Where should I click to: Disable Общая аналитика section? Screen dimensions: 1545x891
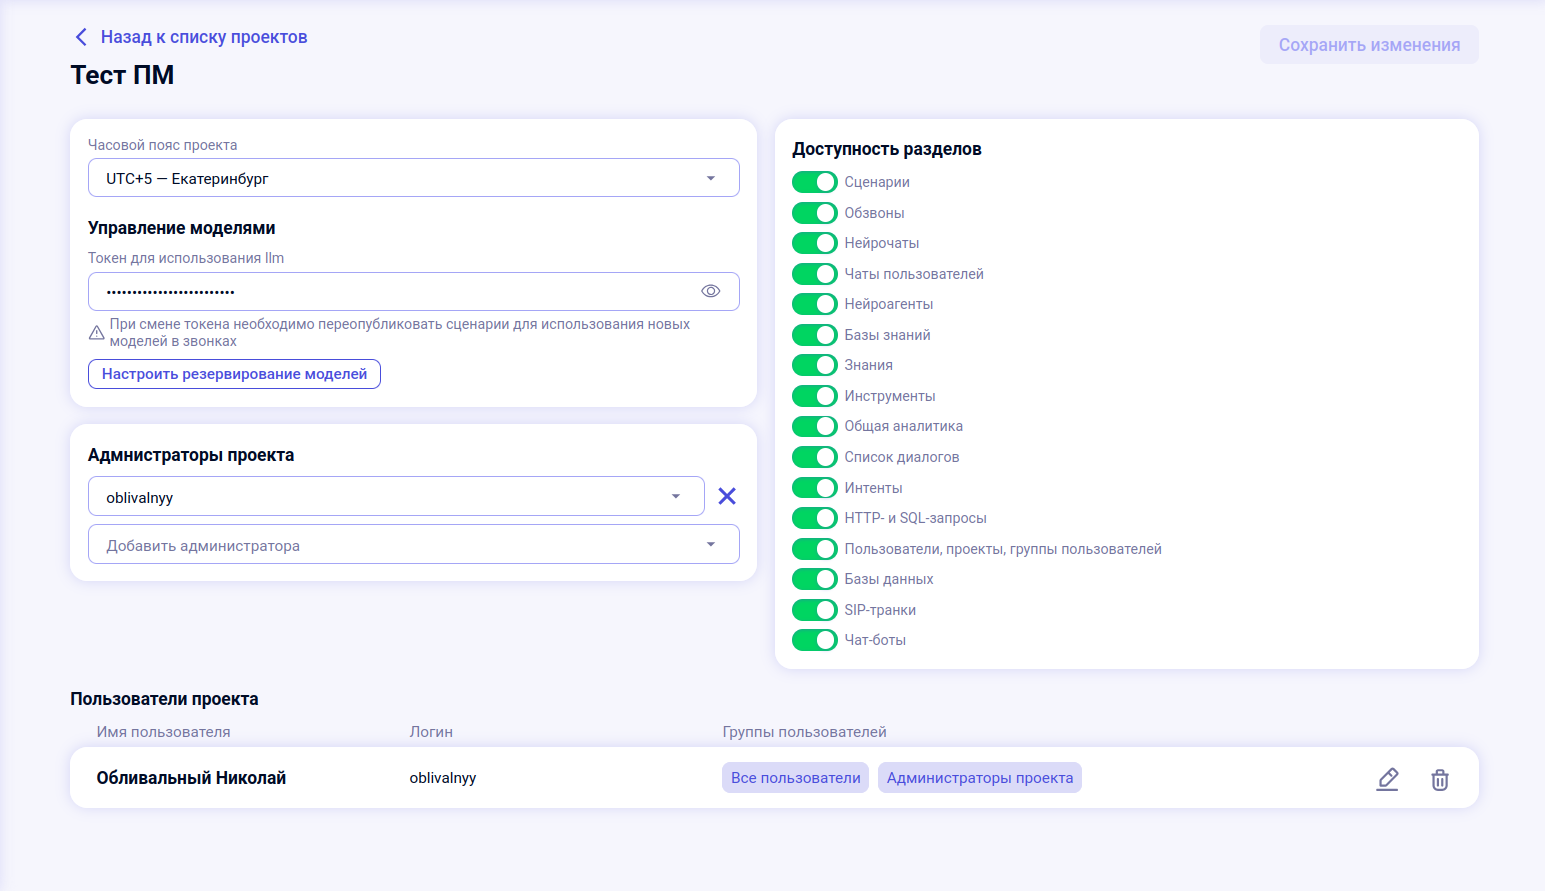pos(815,426)
